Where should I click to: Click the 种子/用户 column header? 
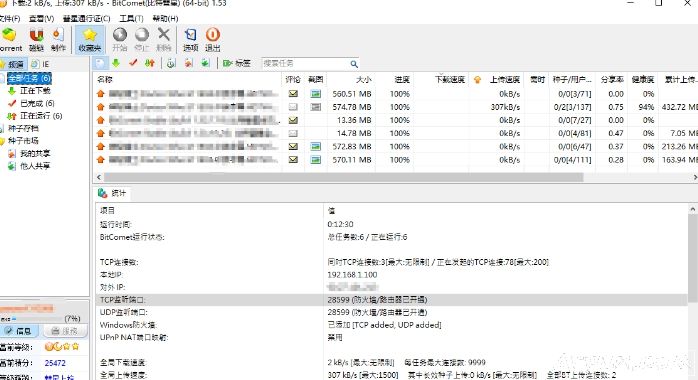click(x=572, y=79)
